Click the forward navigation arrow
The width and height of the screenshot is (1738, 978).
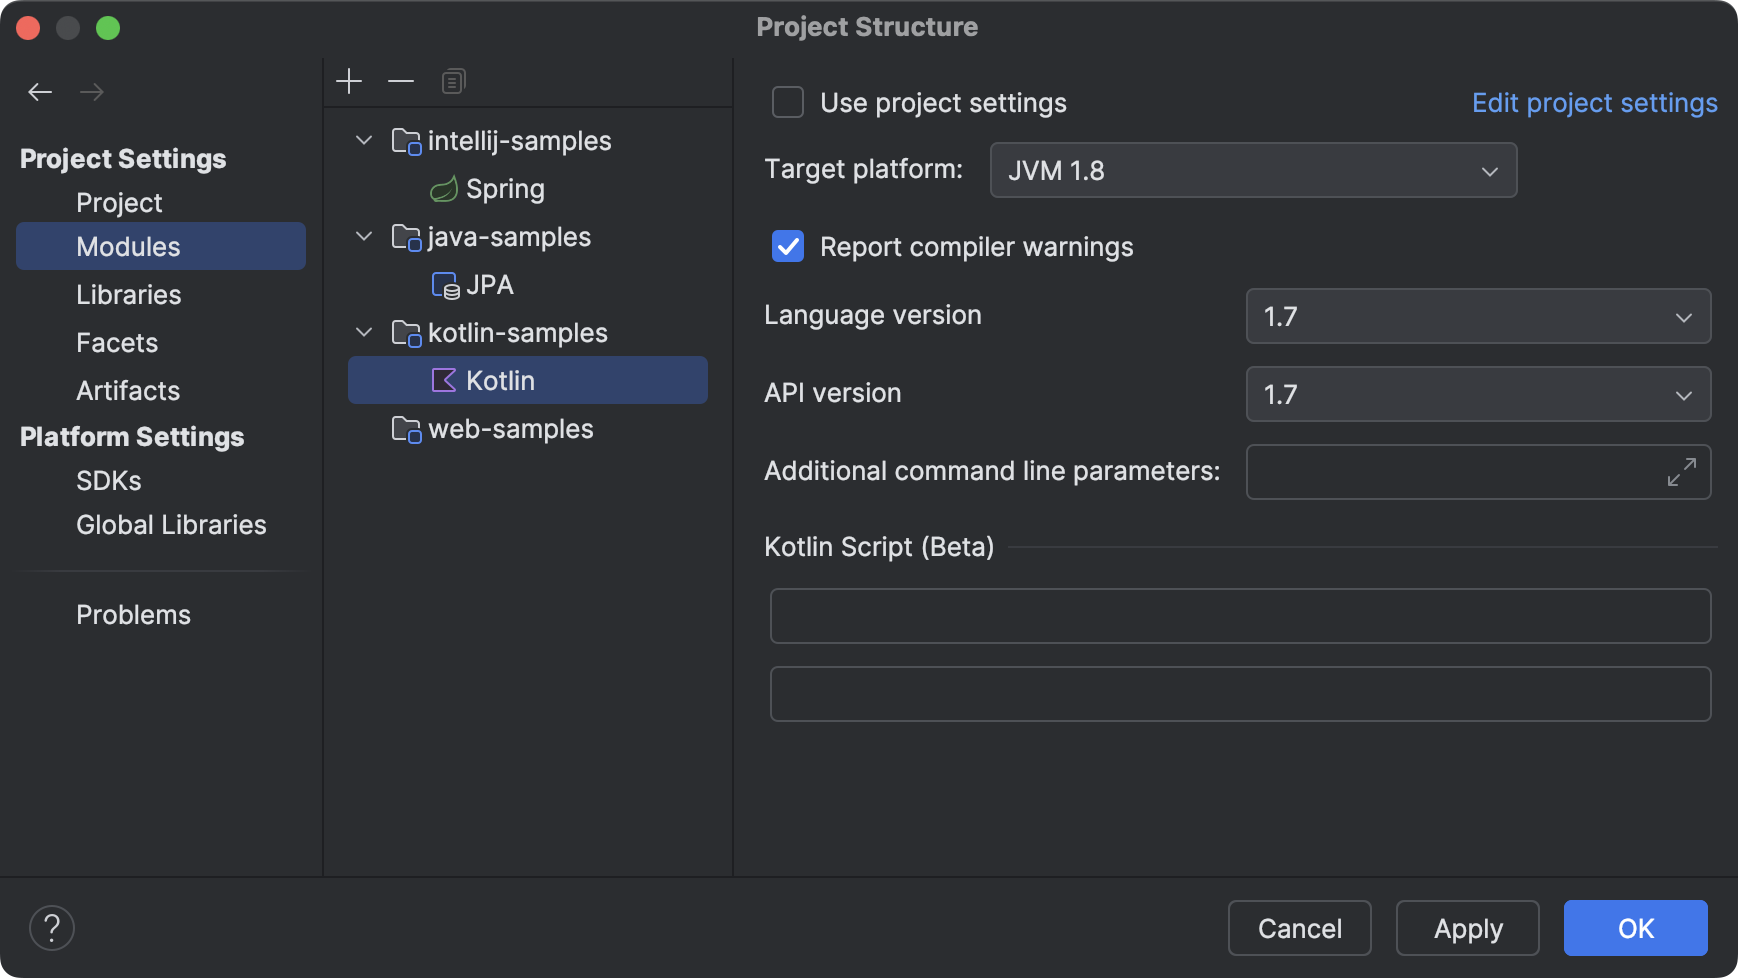(92, 91)
